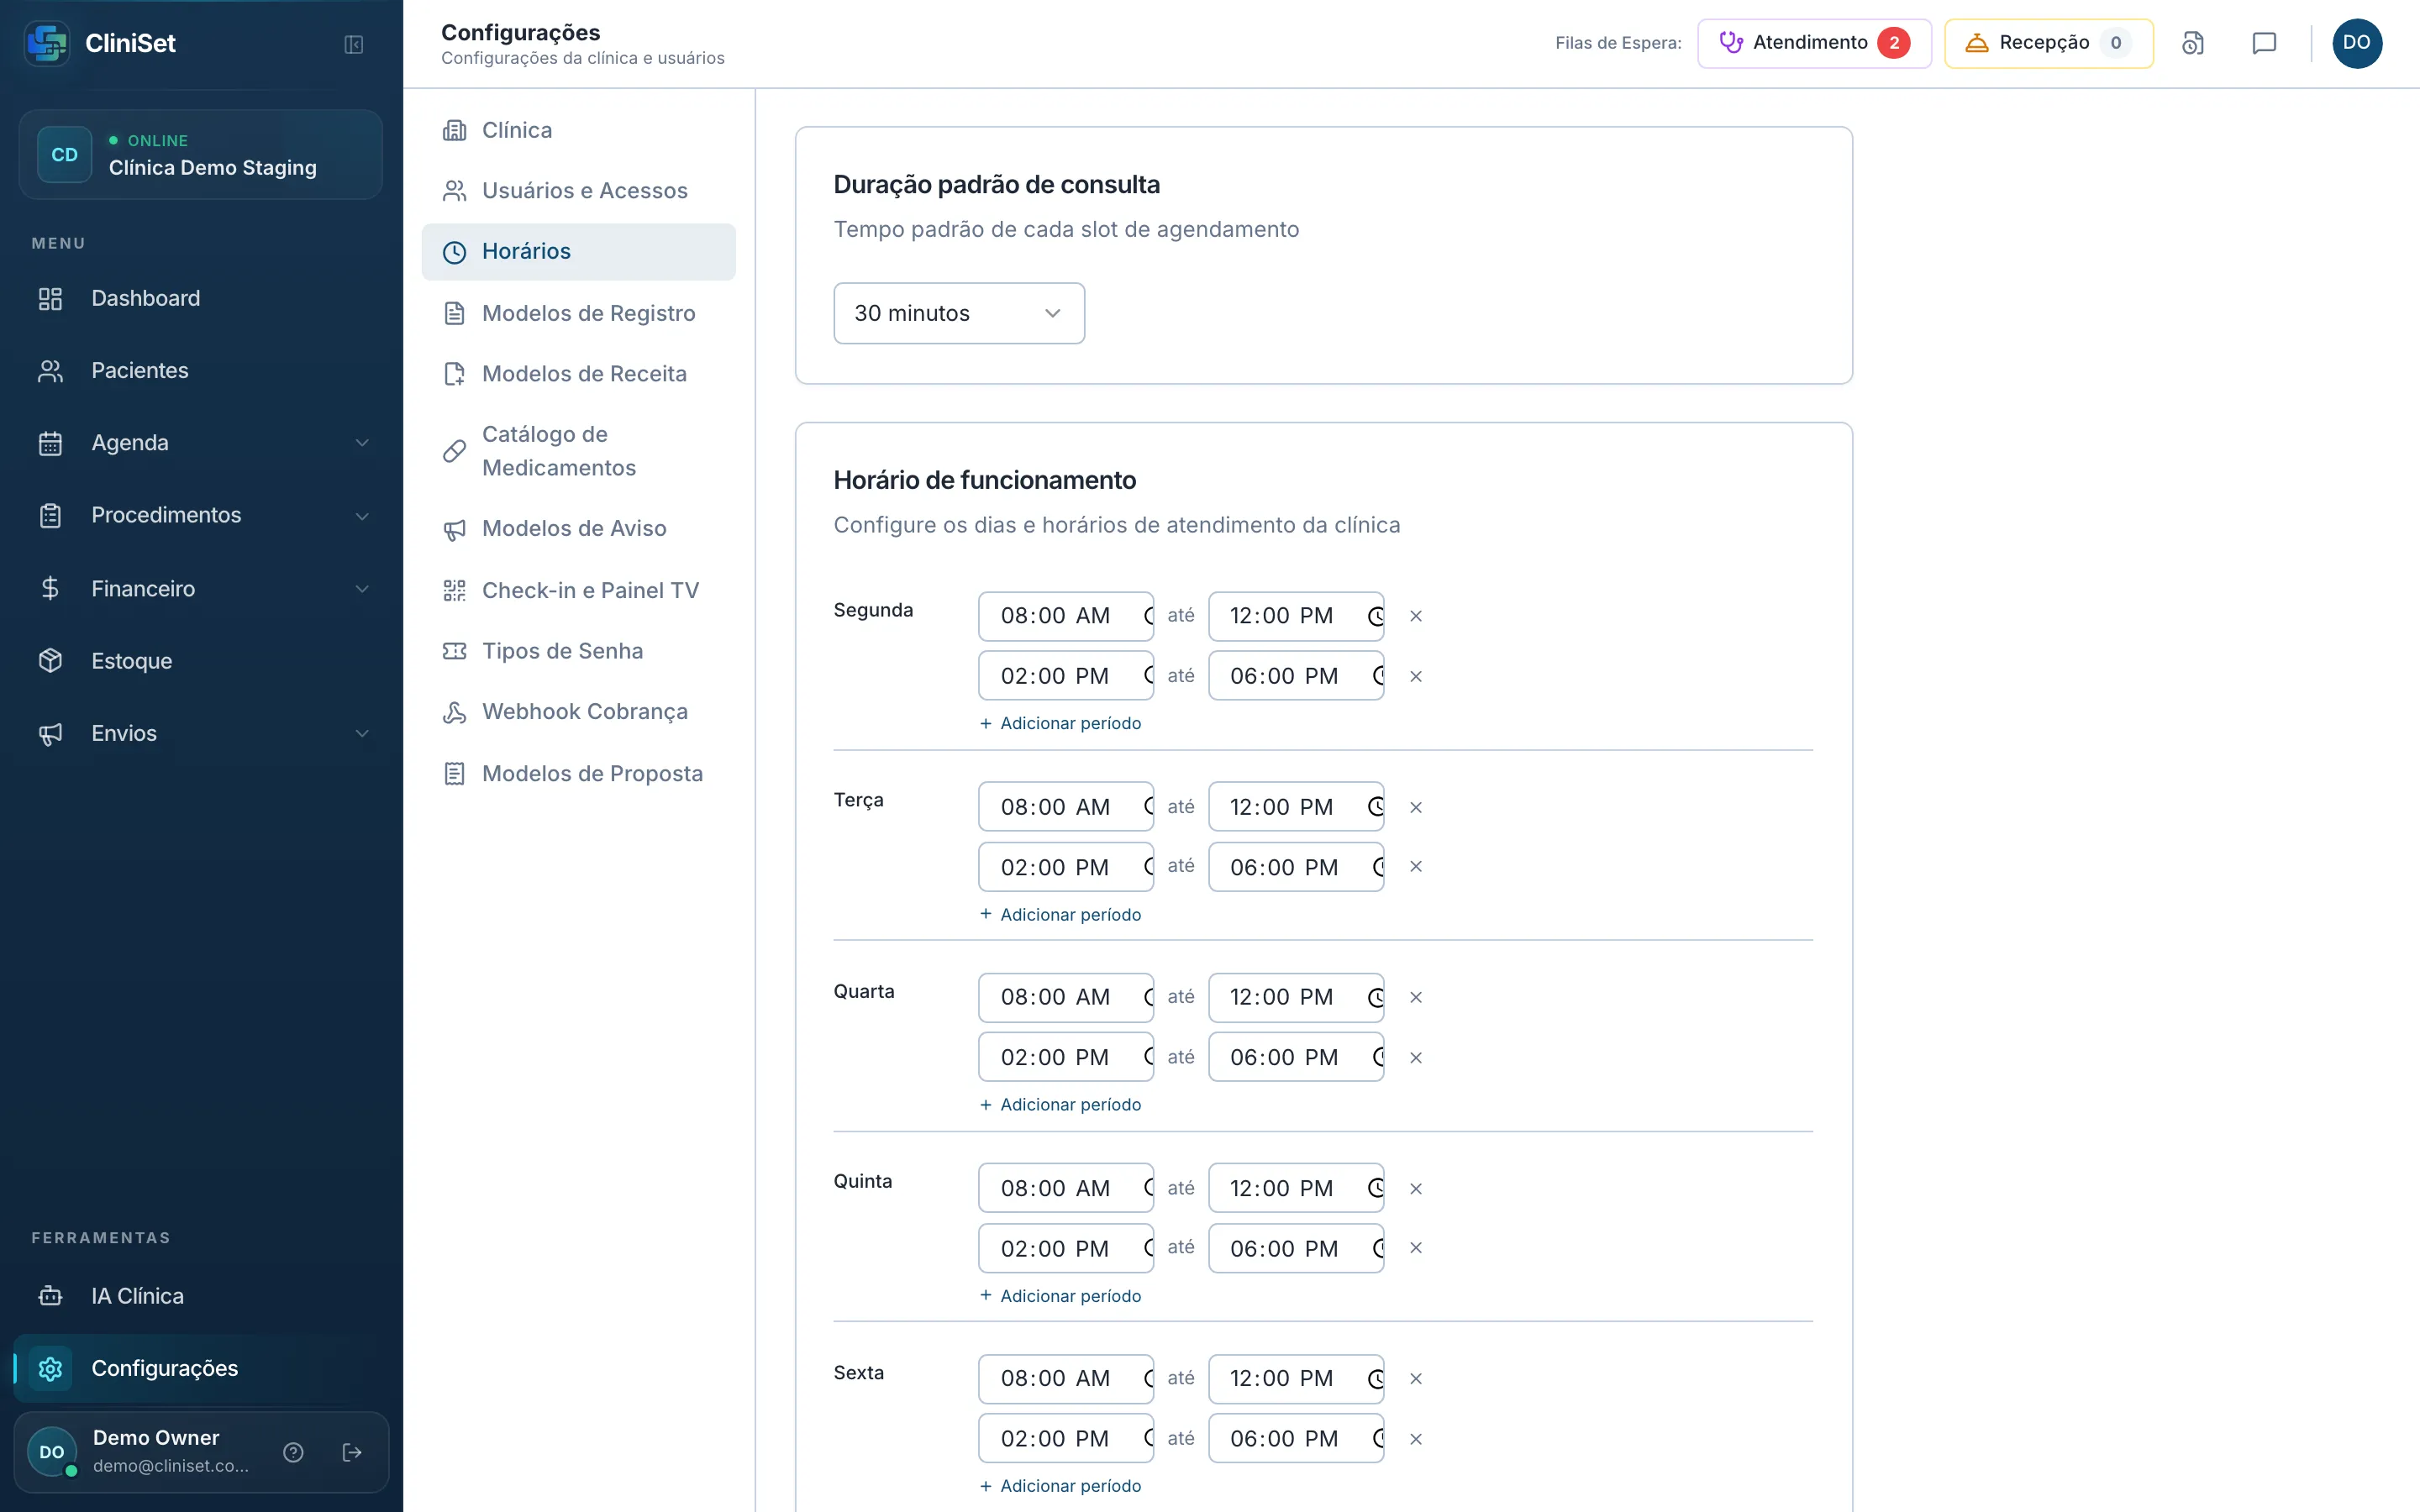Go to Modelos de Receita settings

click(578, 374)
